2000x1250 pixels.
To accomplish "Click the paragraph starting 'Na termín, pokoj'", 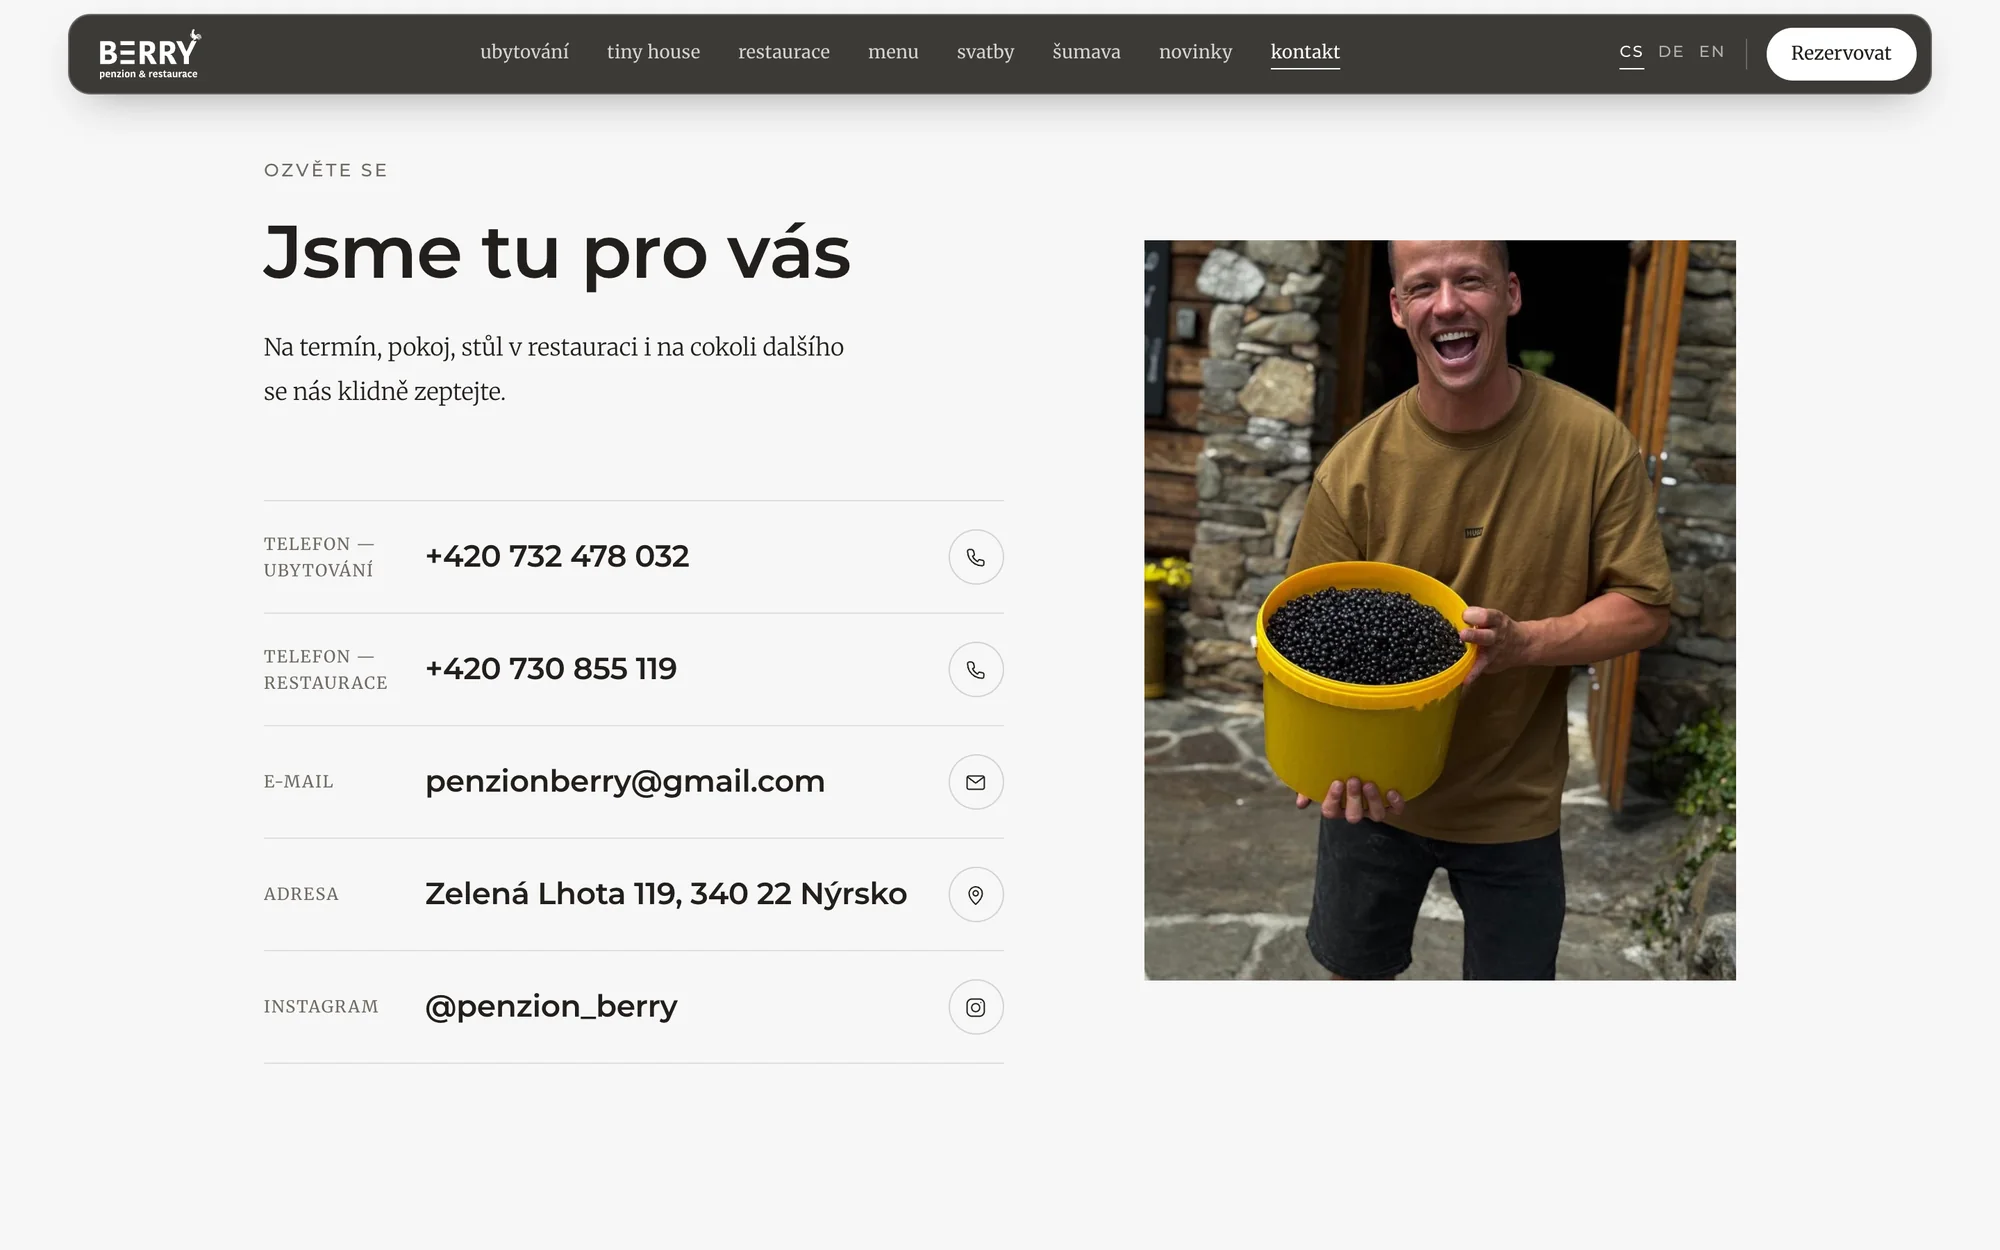I will [554, 369].
